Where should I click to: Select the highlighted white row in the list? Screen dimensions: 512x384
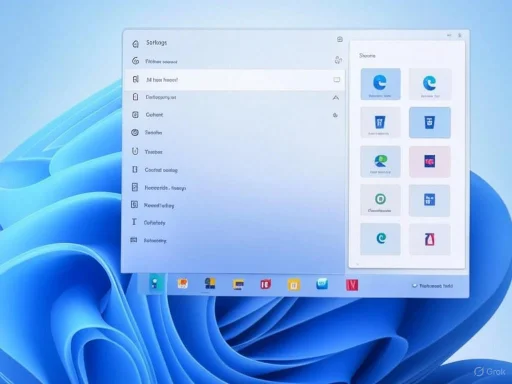(235, 80)
